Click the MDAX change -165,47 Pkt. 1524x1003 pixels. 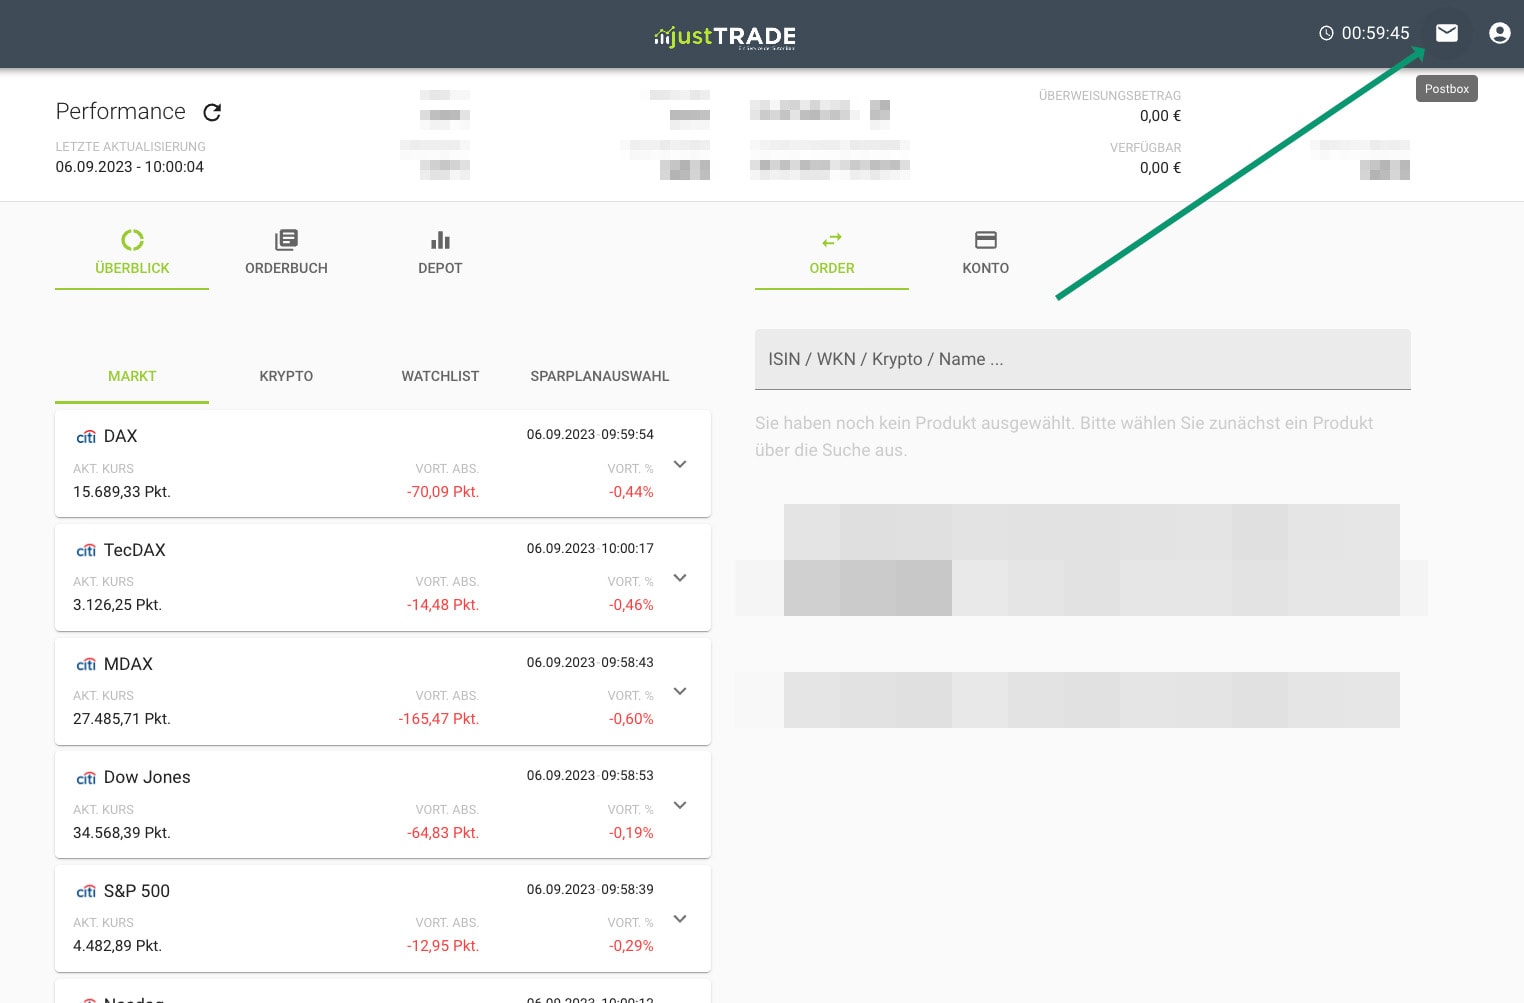(439, 719)
